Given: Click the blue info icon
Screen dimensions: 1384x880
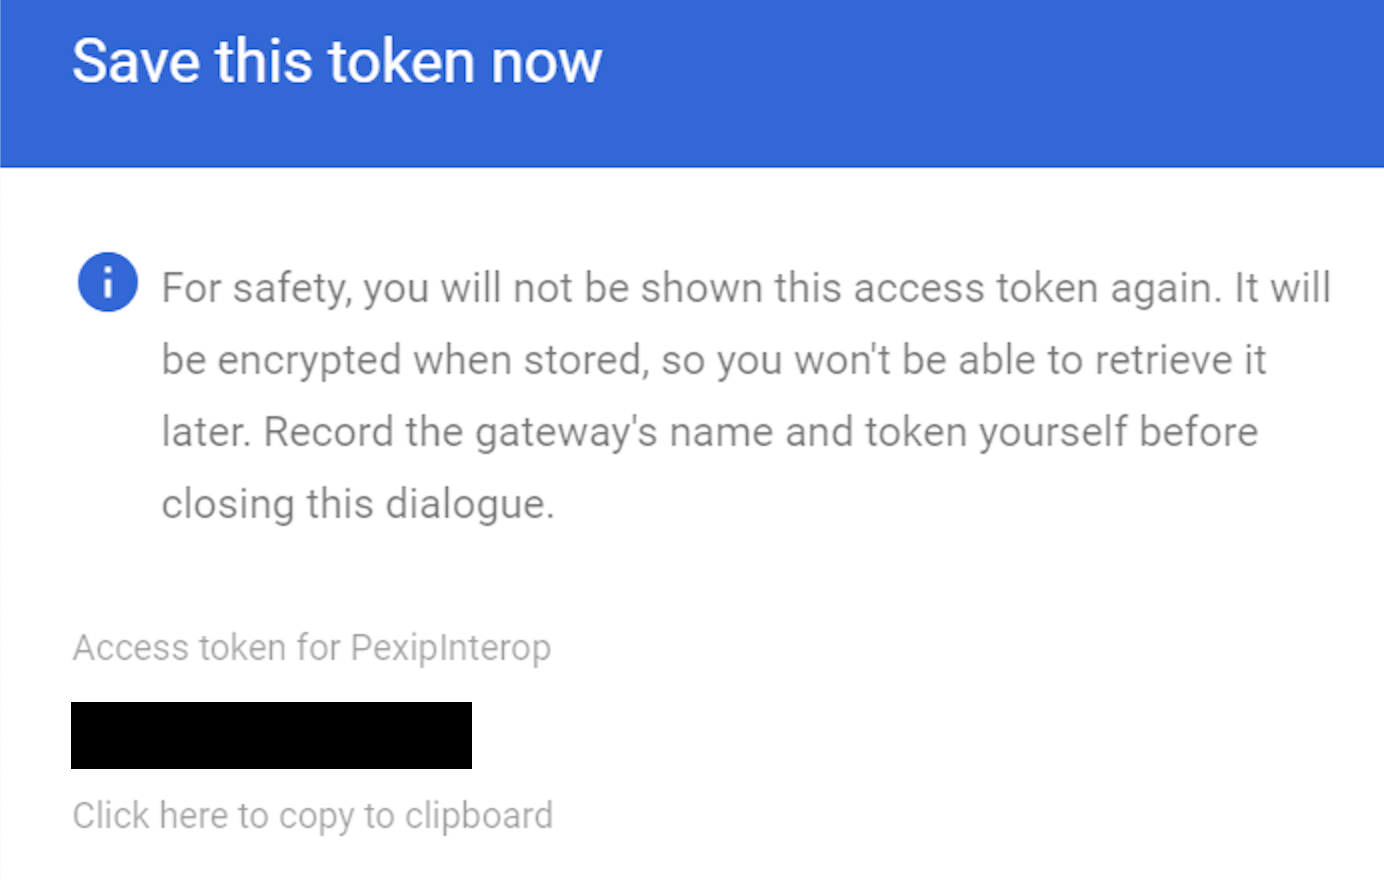Looking at the screenshot, I should coord(107,282).
